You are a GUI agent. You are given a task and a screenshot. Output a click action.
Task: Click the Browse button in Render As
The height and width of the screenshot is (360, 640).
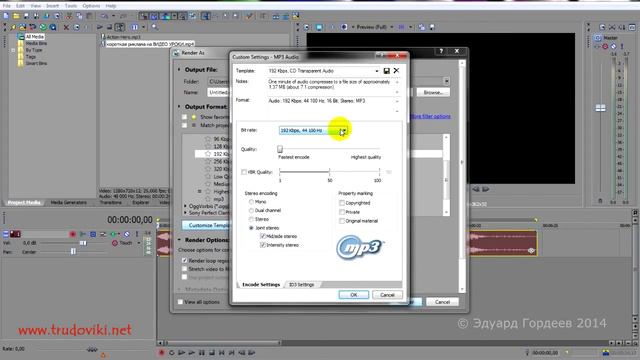[433, 93]
